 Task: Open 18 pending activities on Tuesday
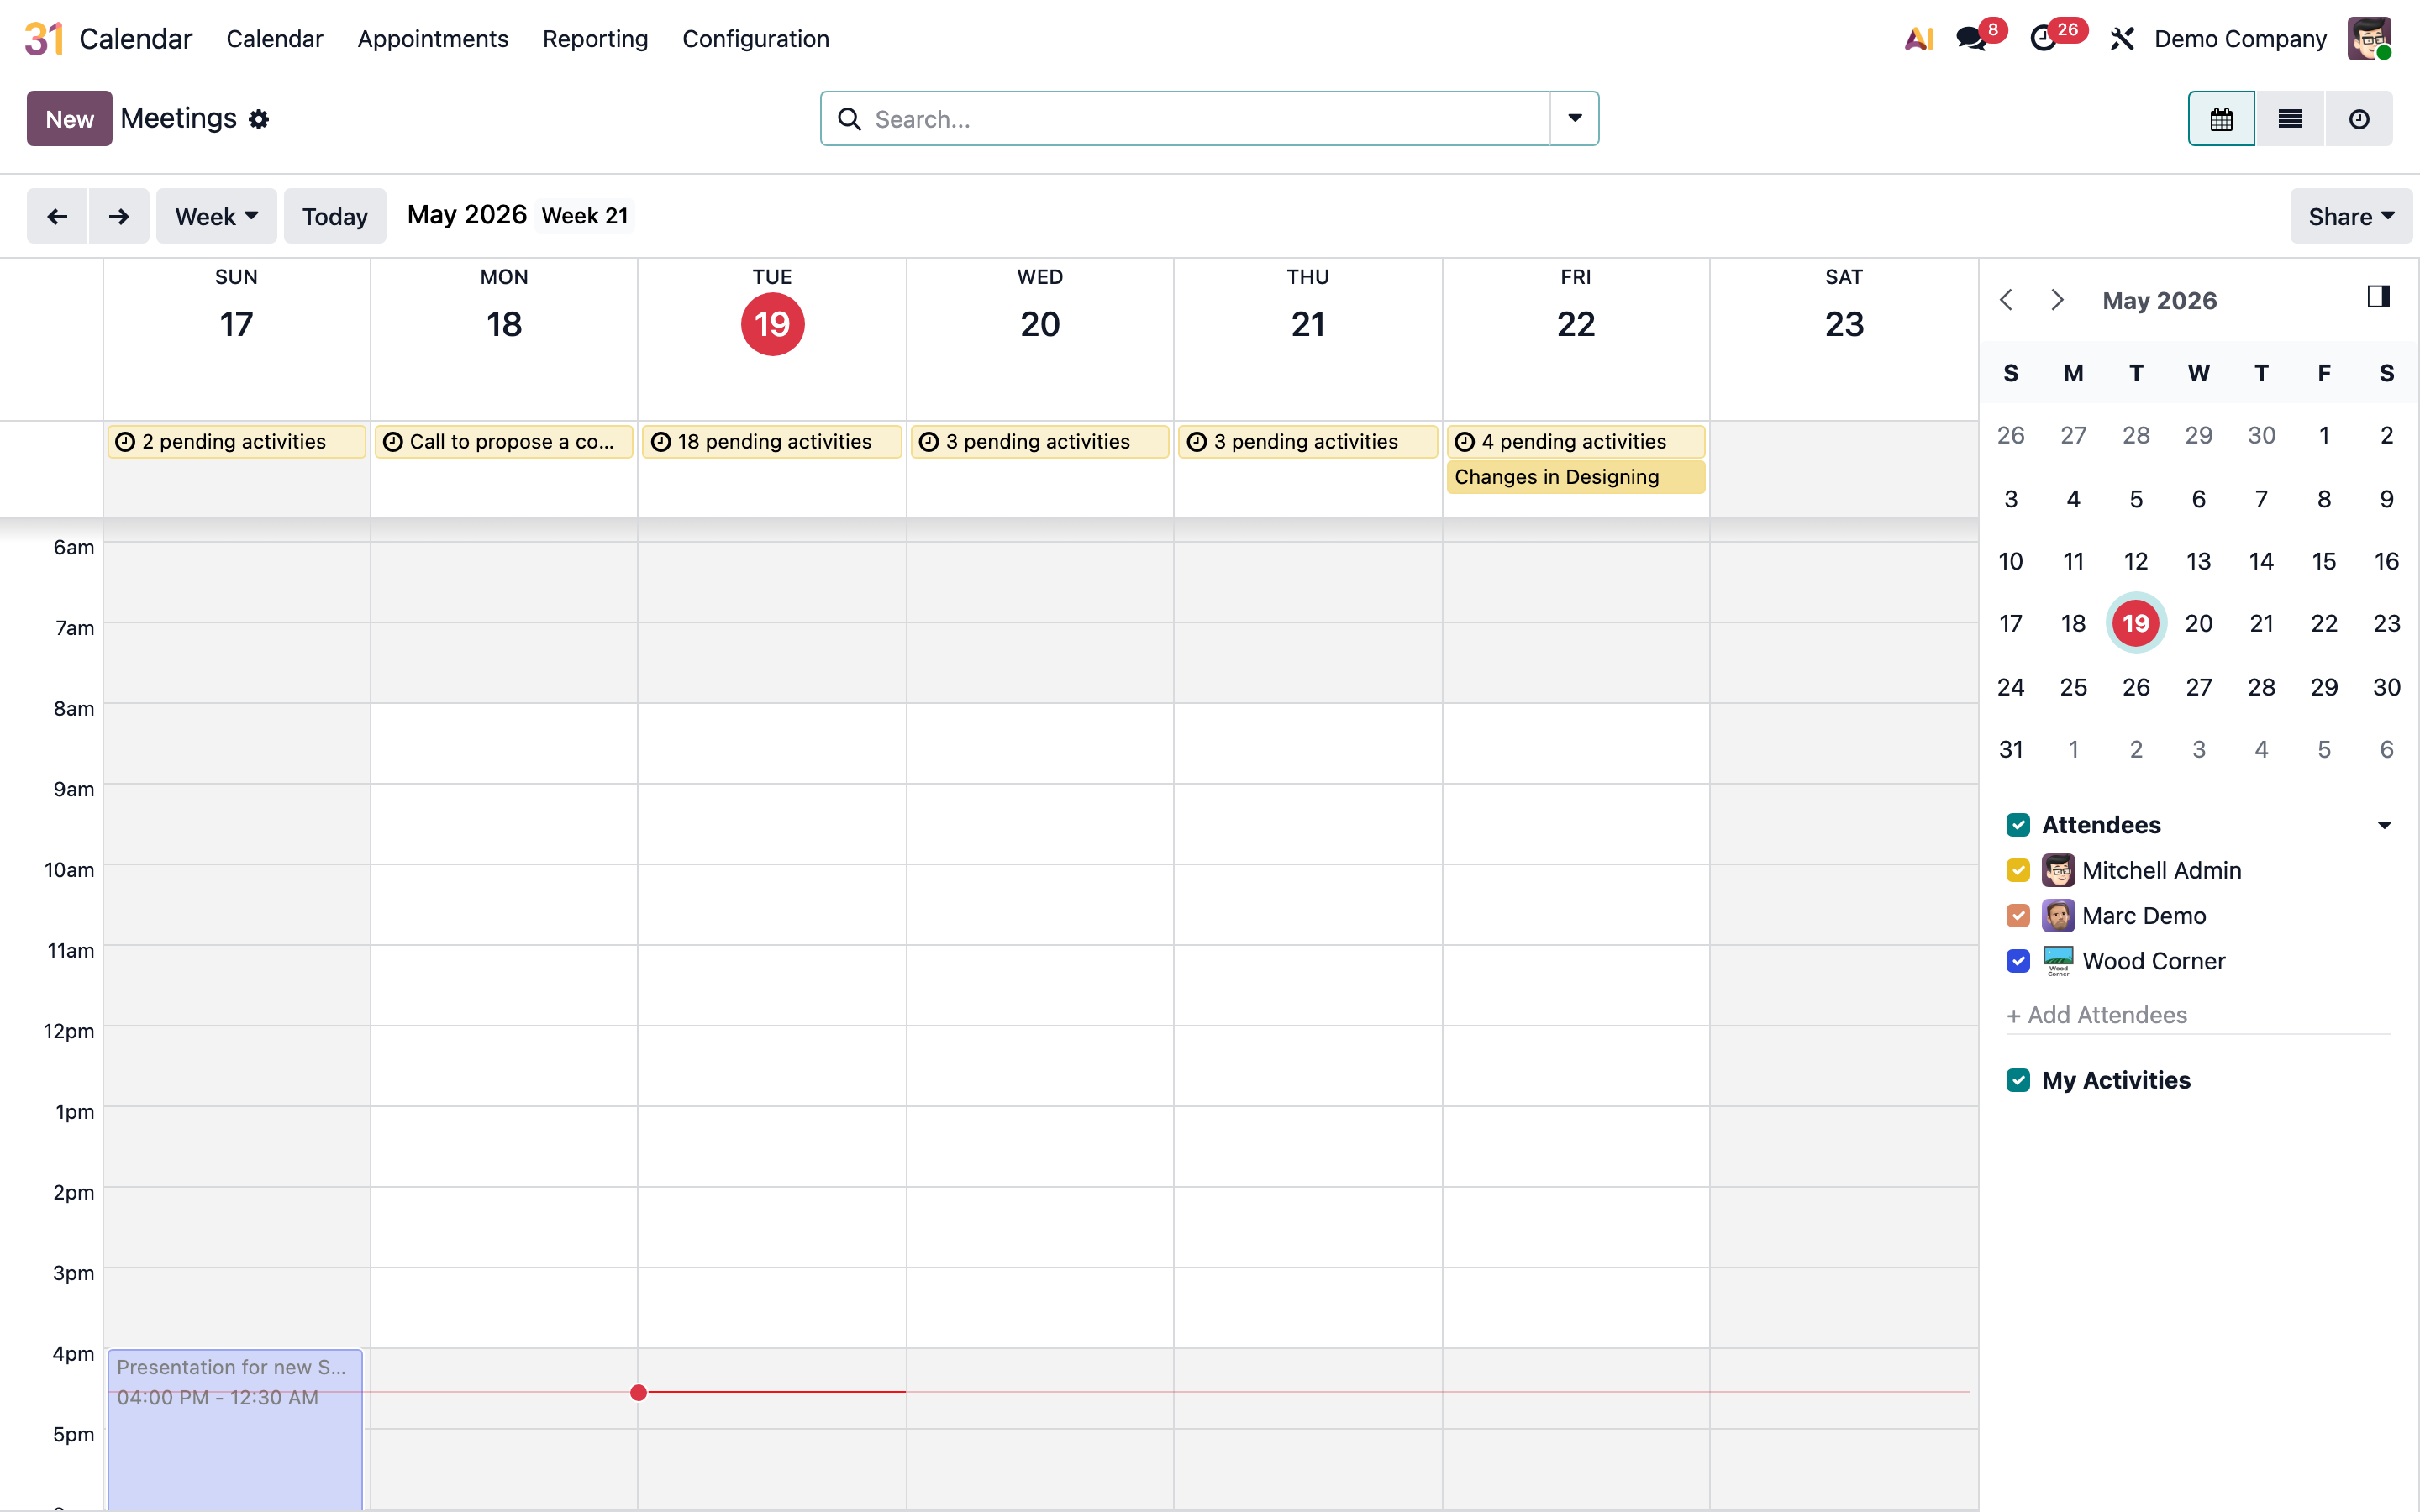[772, 441]
